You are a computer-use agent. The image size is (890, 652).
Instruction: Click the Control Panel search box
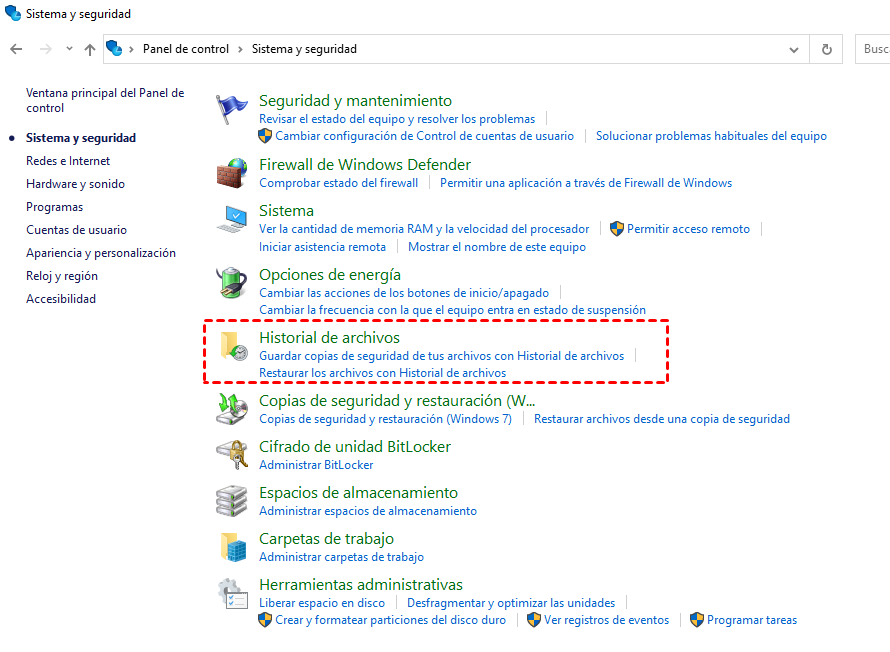coord(873,49)
